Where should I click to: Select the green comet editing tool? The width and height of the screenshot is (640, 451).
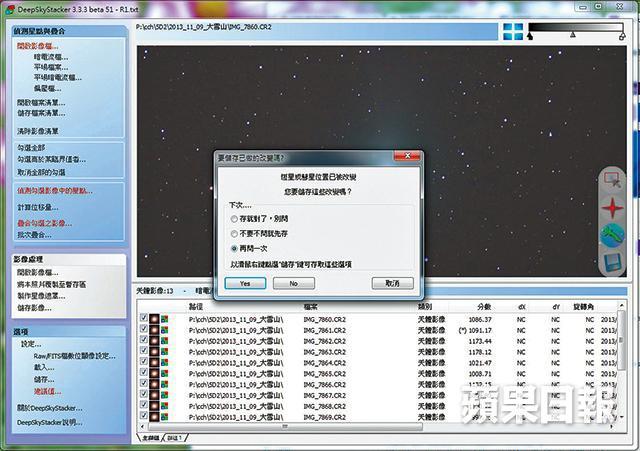tap(613, 236)
